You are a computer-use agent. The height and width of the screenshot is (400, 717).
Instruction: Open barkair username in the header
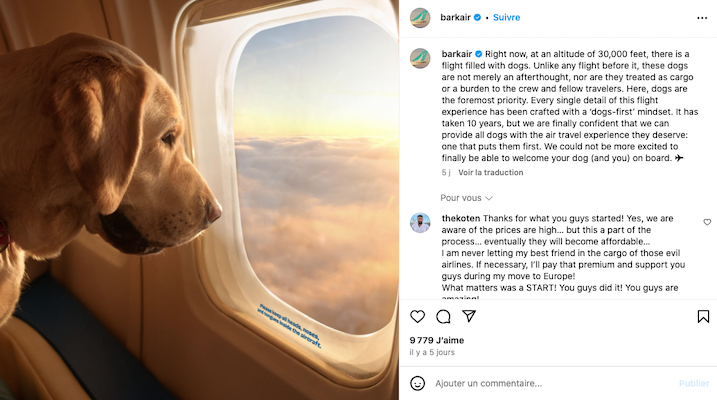pyautogui.click(x=455, y=17)
